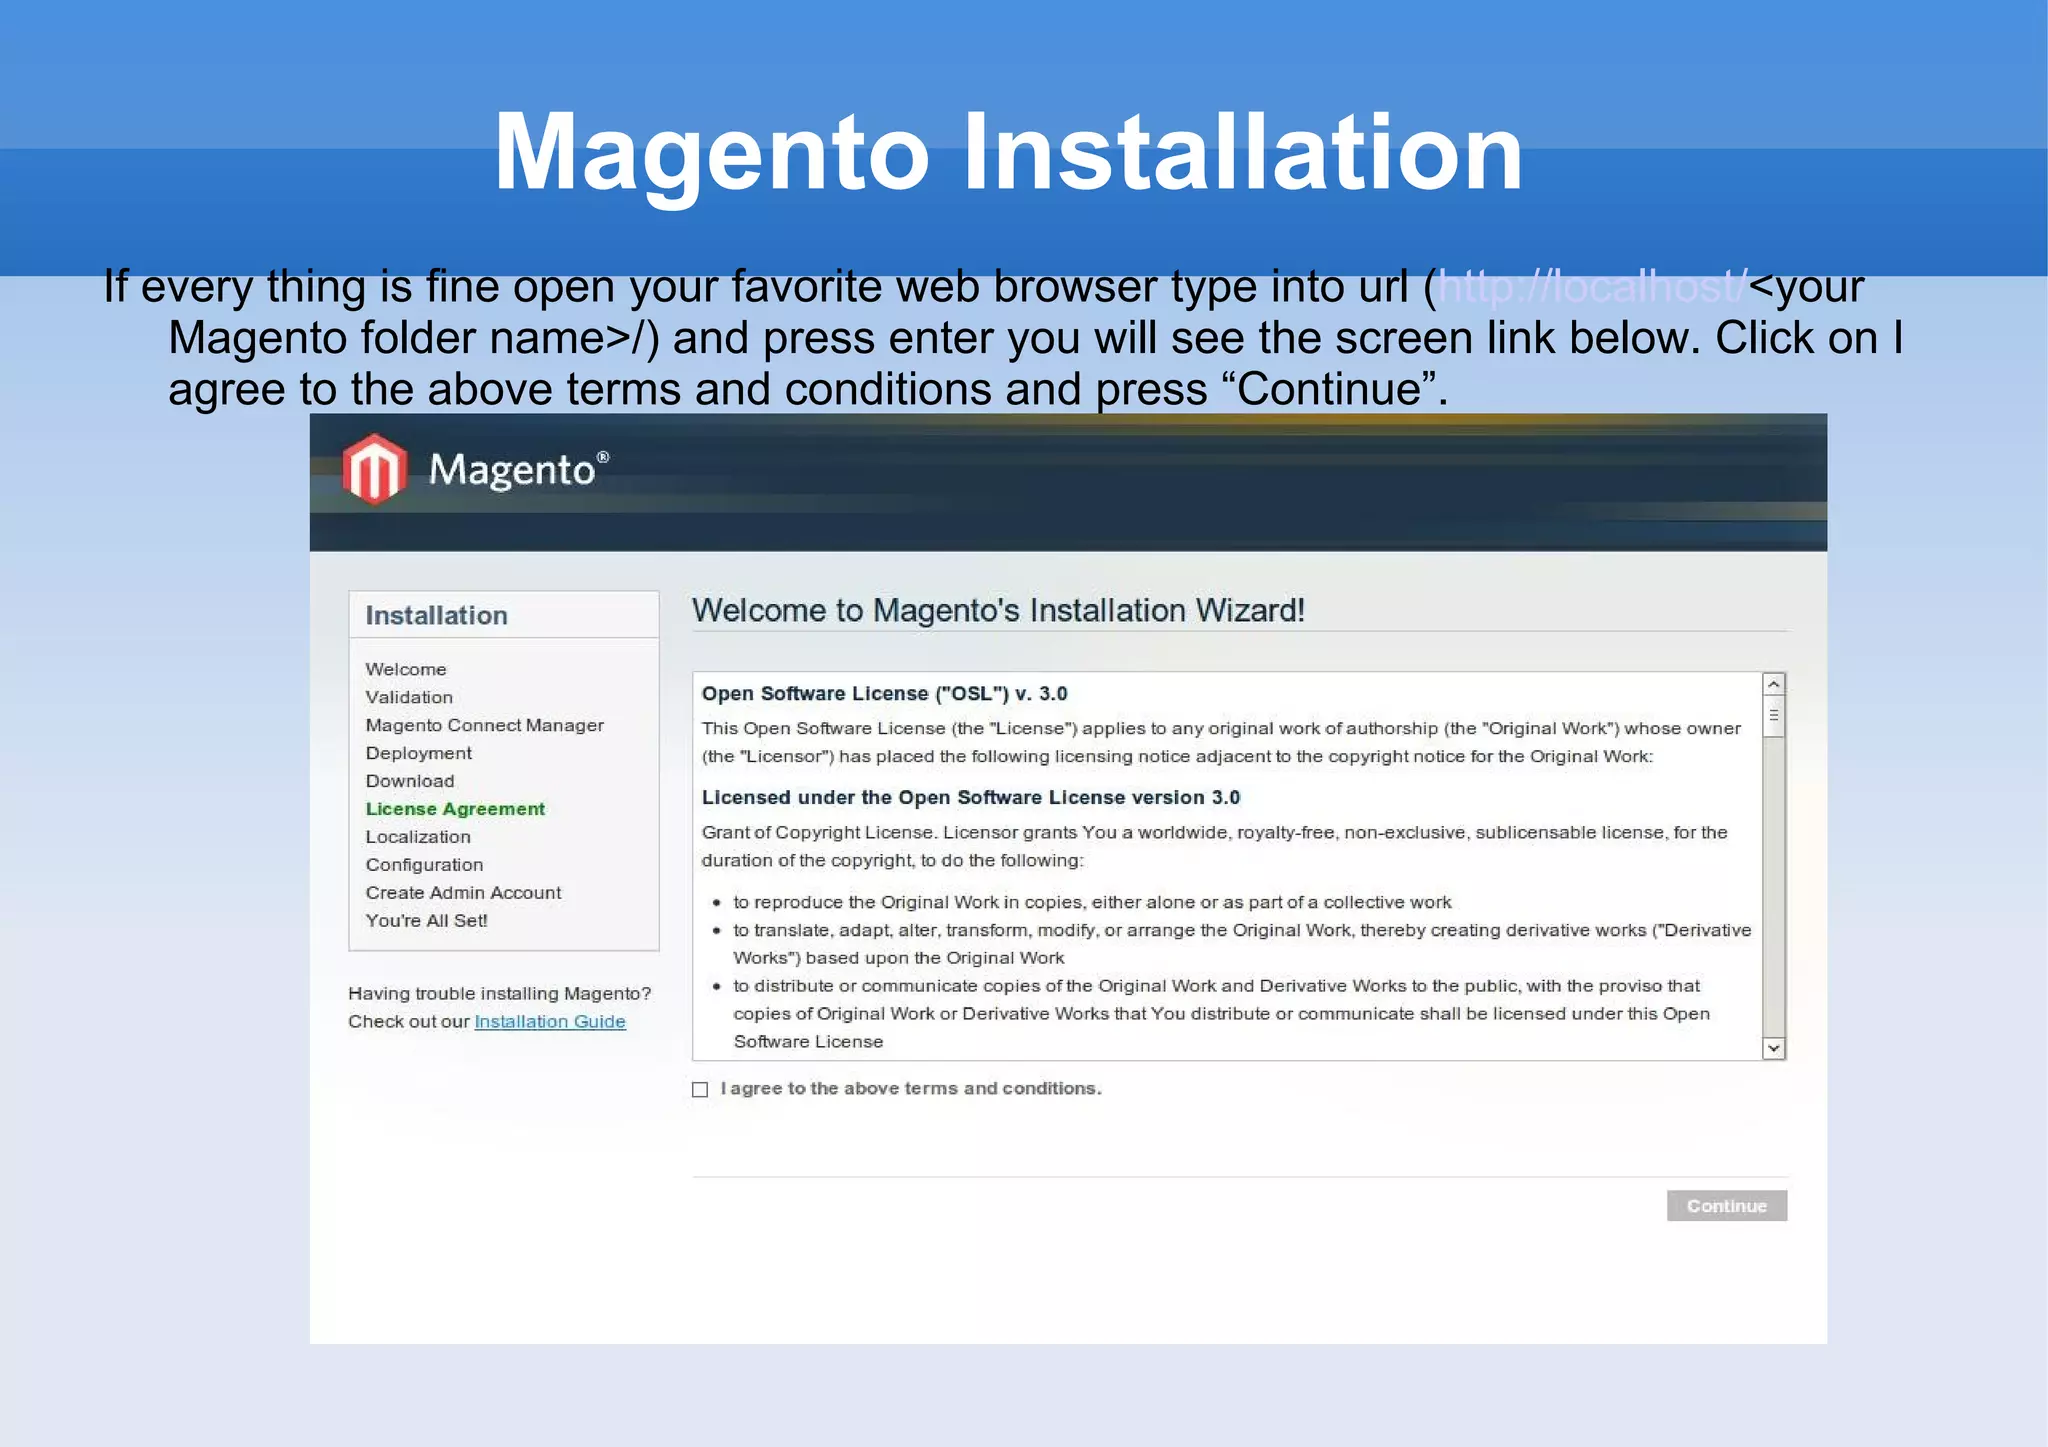Click the Magento logo icon

coord(375,468)
